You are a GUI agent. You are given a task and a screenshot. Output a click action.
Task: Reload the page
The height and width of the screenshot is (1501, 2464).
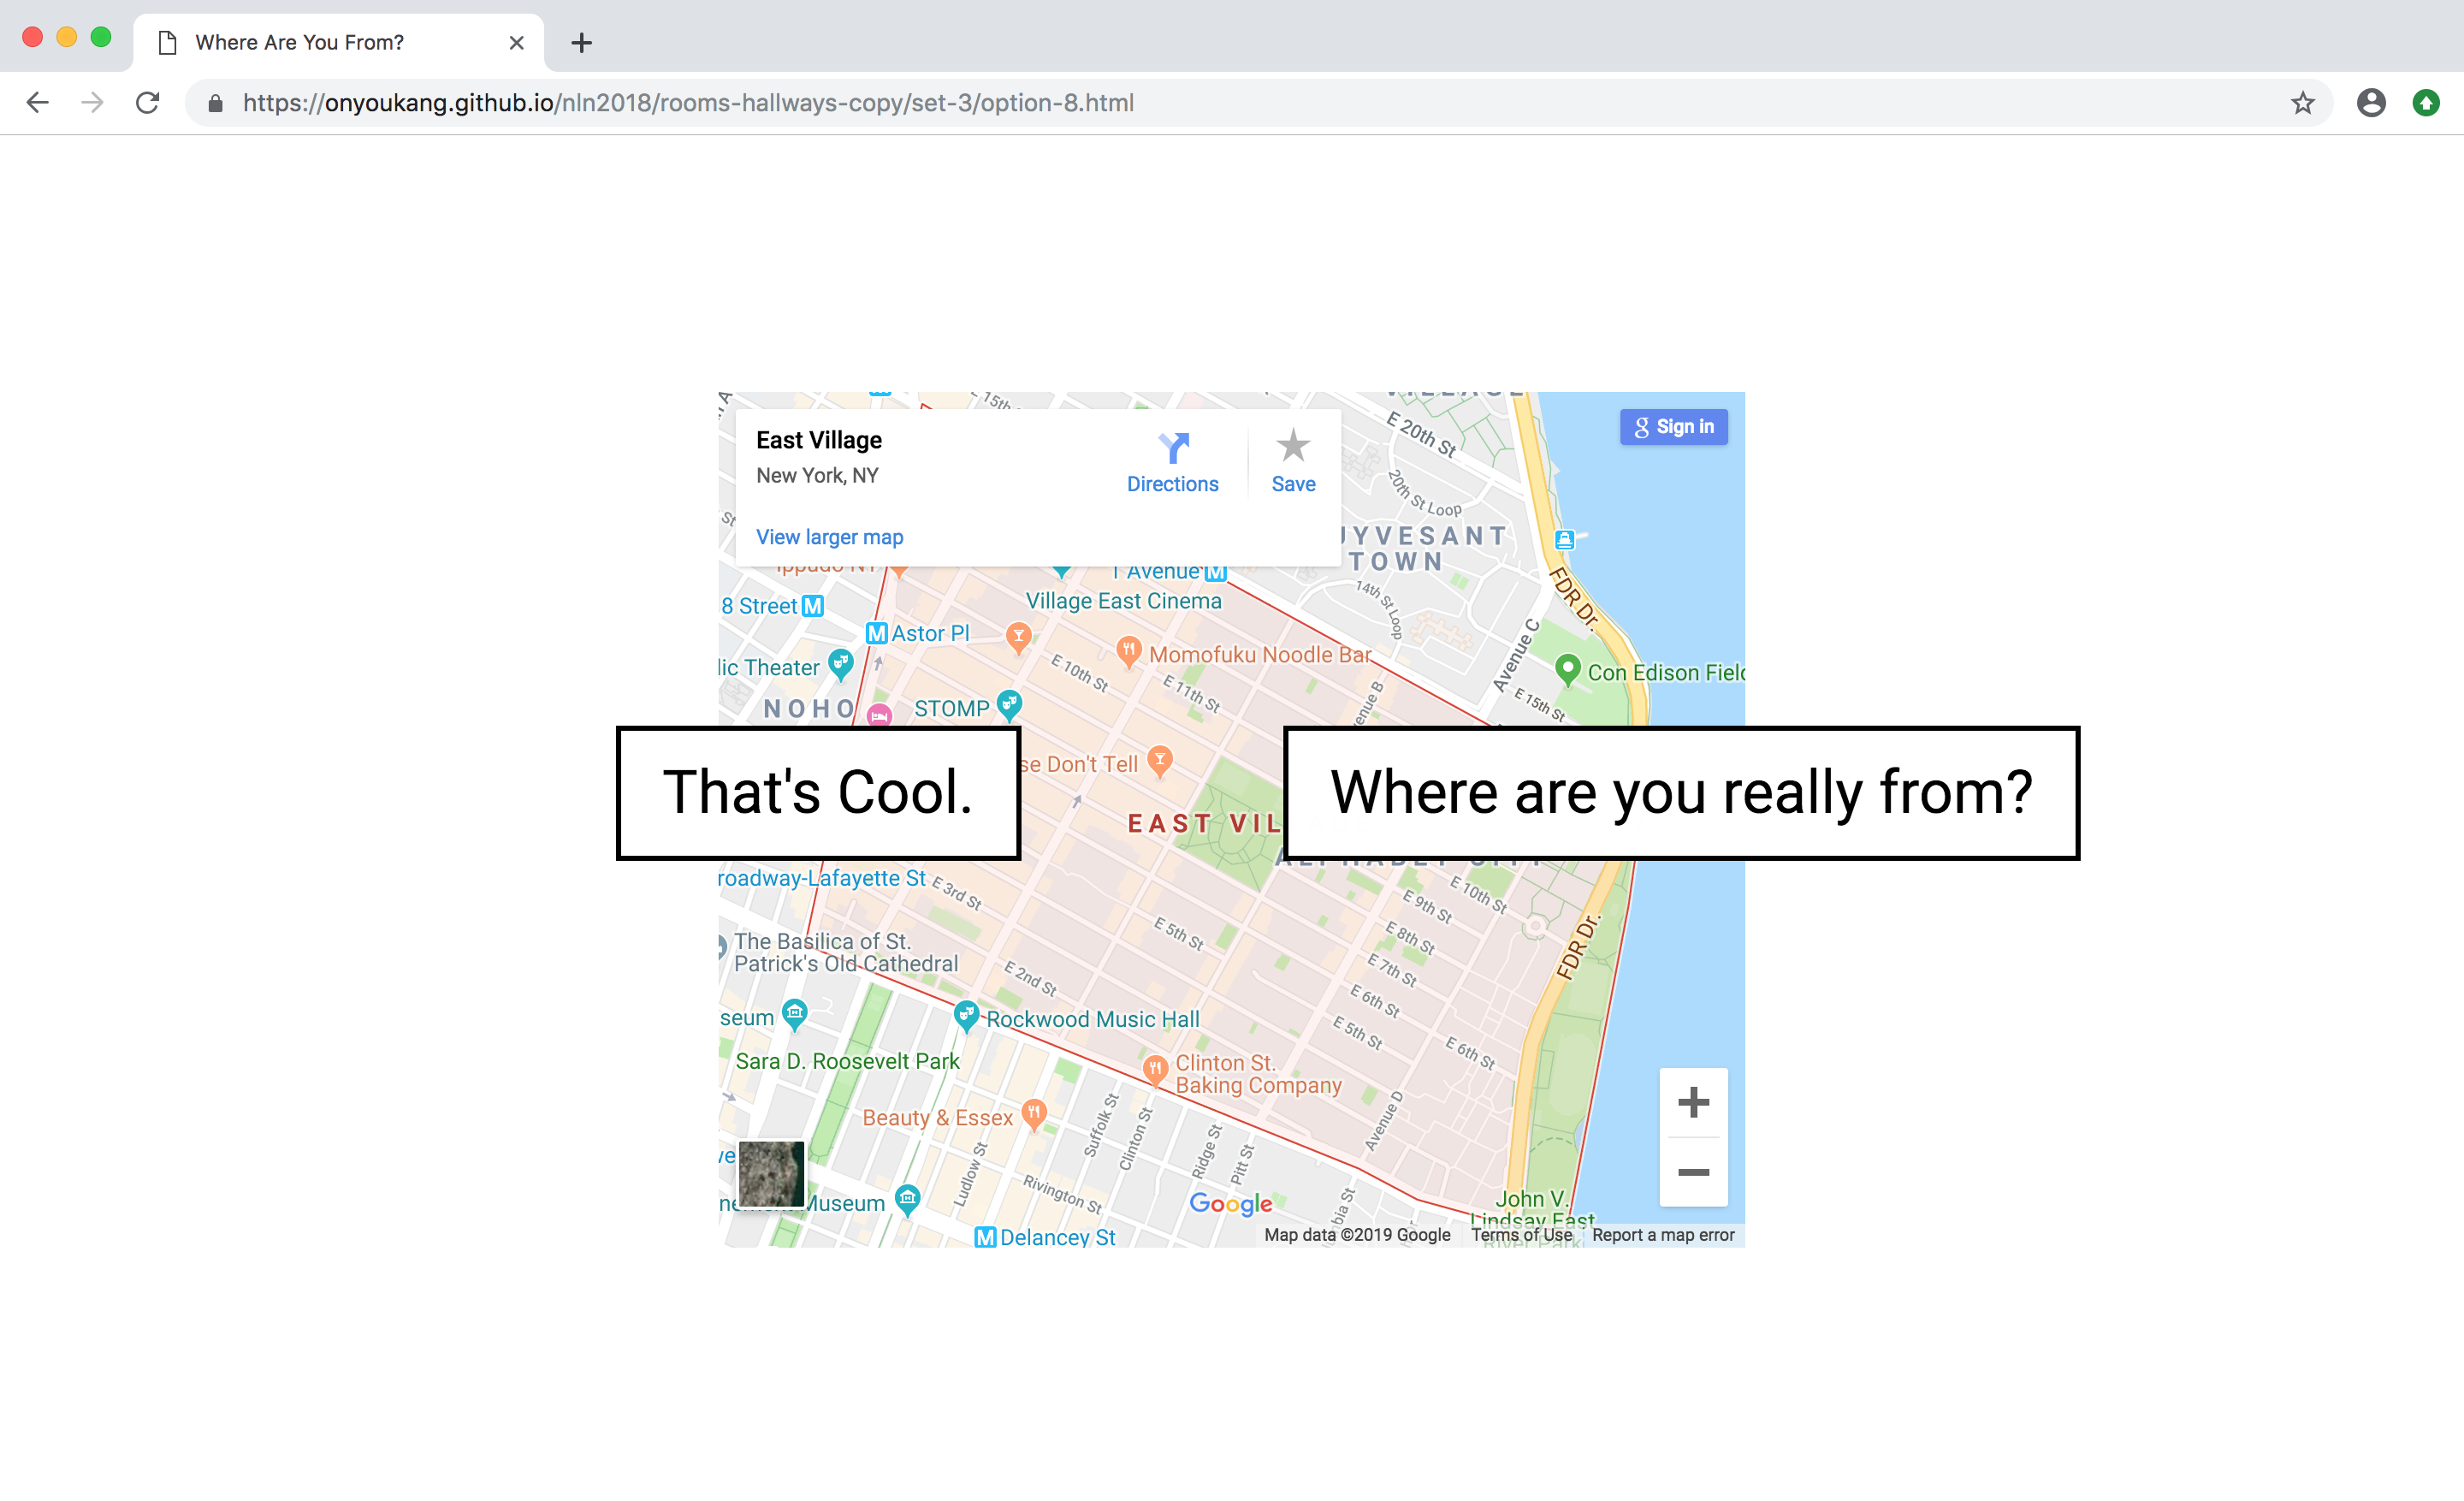(x=147, y=103)
